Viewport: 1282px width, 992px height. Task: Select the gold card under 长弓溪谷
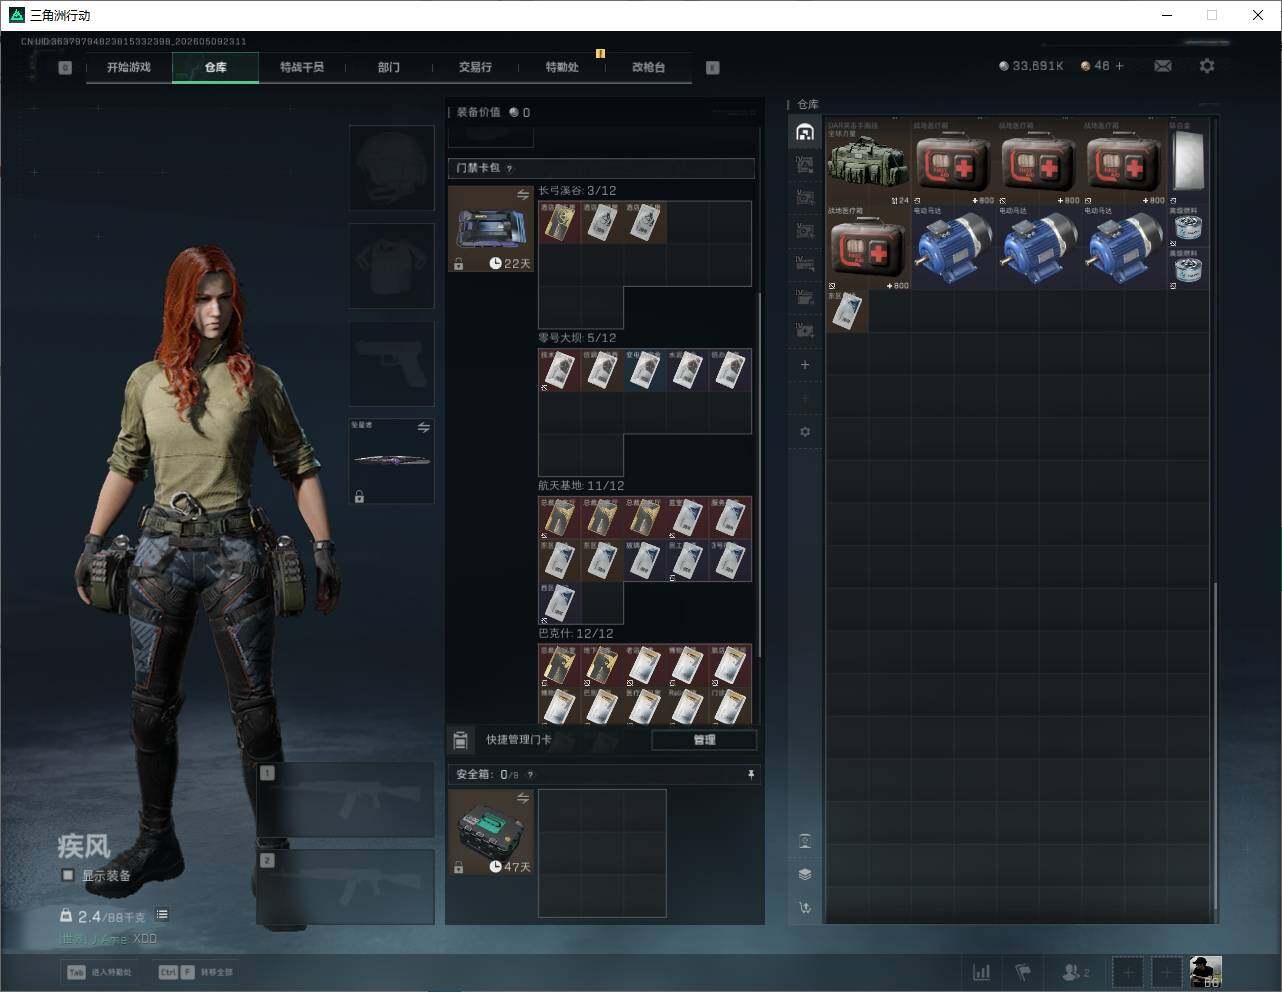click(559, 222)
